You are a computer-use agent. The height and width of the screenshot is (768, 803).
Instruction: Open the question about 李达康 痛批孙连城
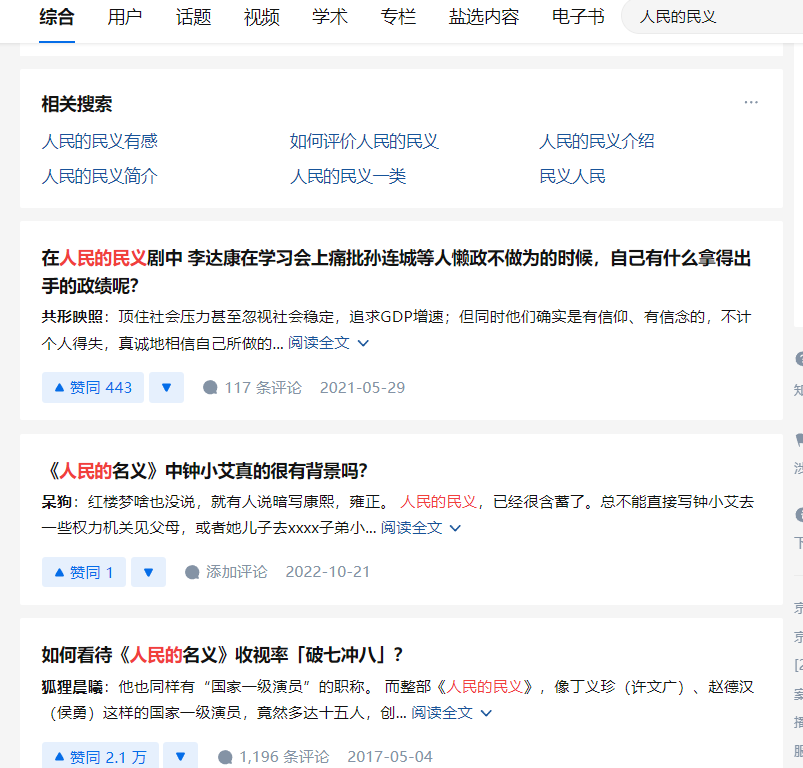[396, 271]
